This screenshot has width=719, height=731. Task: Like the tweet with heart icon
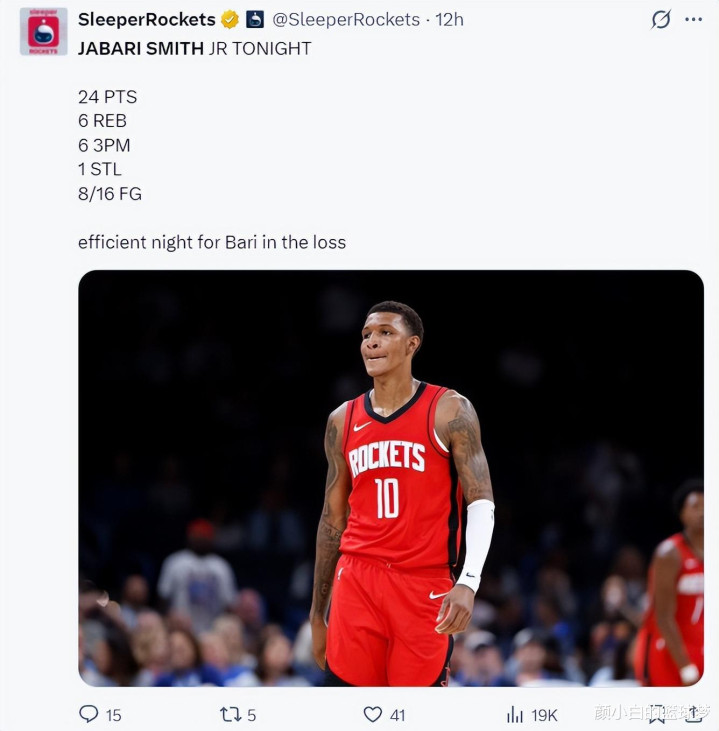373,714
